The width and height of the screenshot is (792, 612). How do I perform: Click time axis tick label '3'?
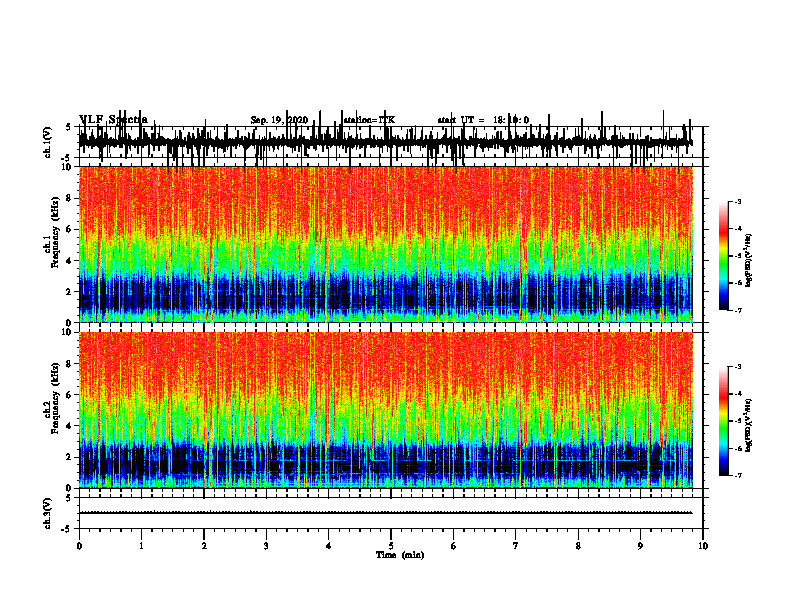[x=266, y=546]
